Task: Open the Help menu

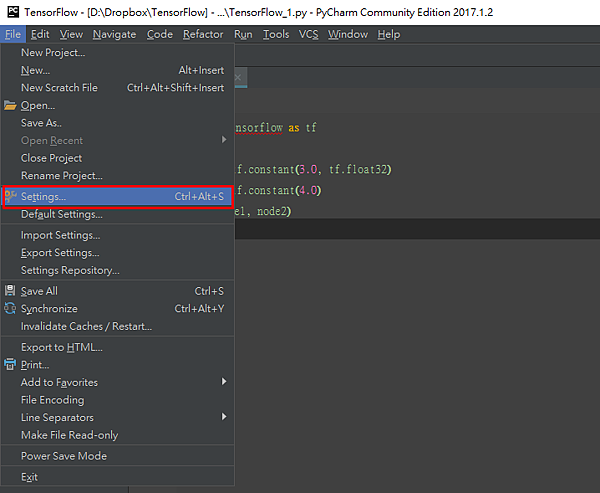Action: (389, 34)
